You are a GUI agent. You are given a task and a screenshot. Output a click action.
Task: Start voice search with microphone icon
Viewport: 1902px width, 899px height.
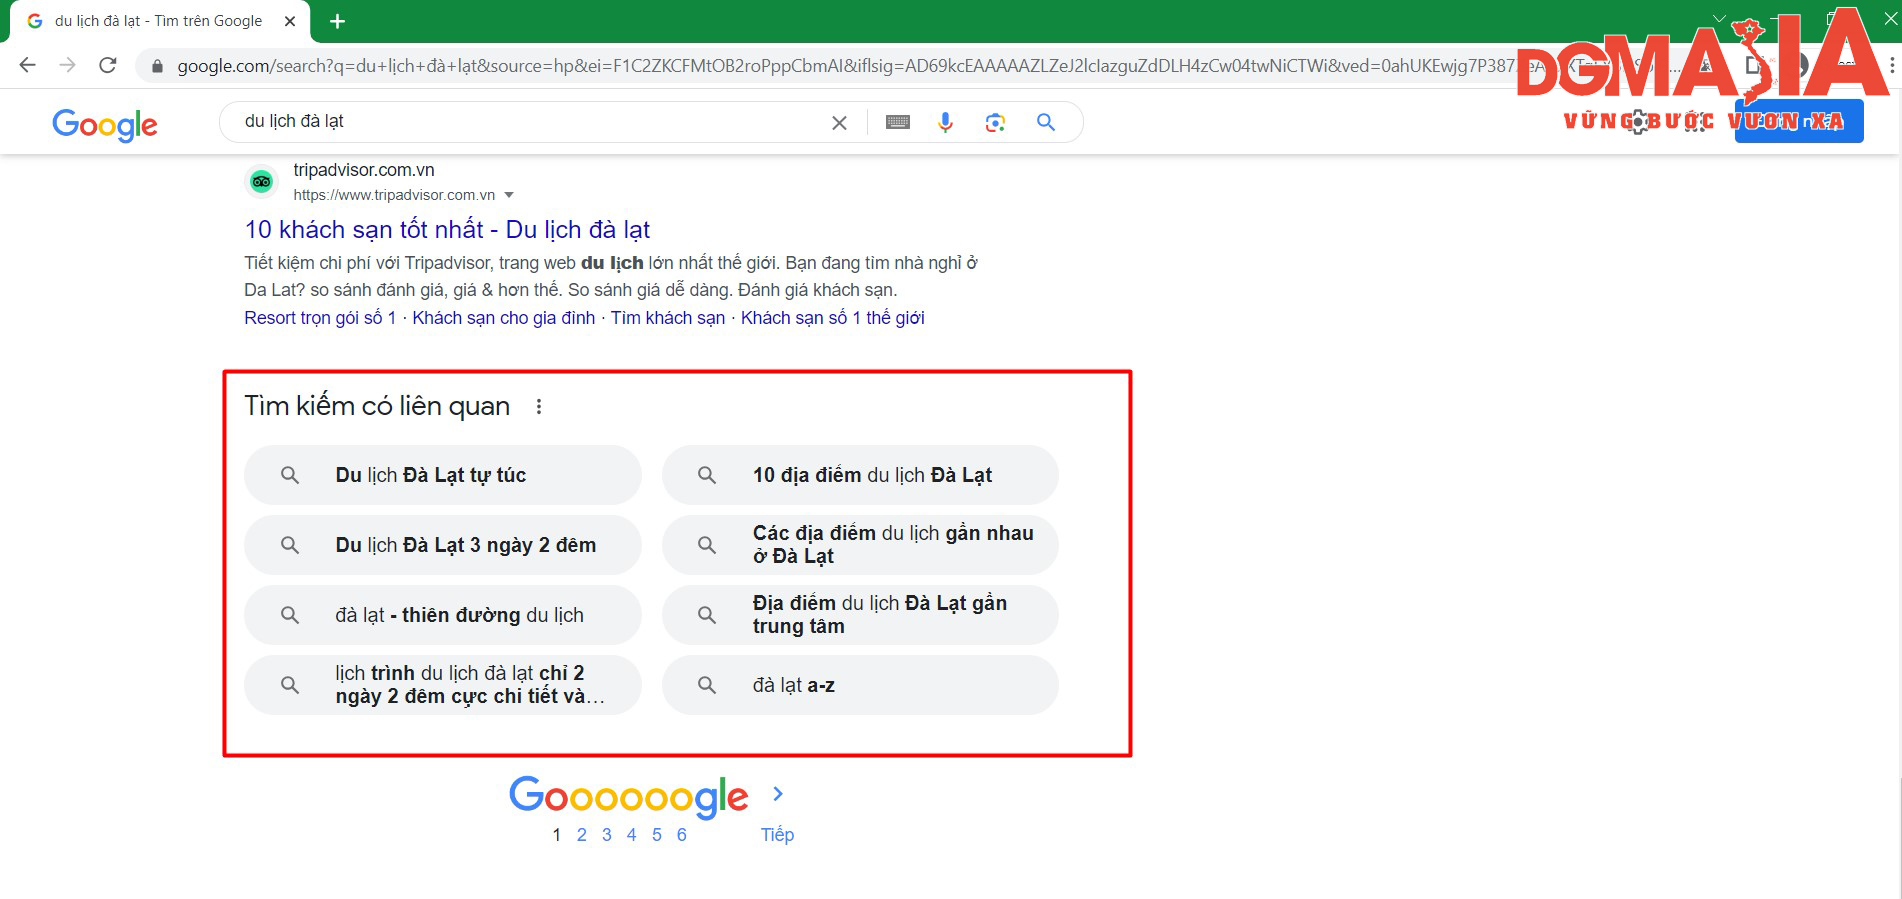pos(945,122)
